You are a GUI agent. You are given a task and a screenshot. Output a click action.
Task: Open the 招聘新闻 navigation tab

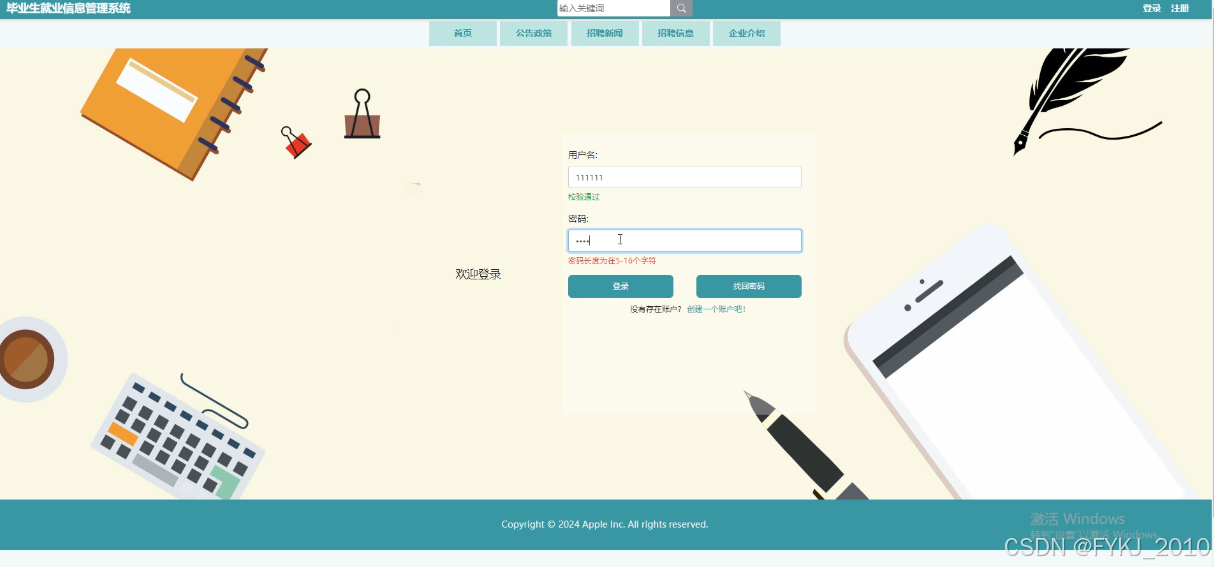click(605, 33)
